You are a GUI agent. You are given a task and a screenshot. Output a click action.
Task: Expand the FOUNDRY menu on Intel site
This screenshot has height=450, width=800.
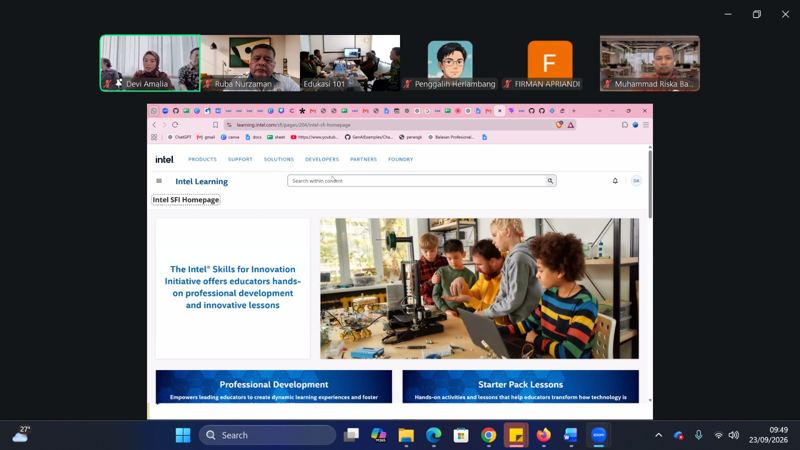[x=401, y=159]
